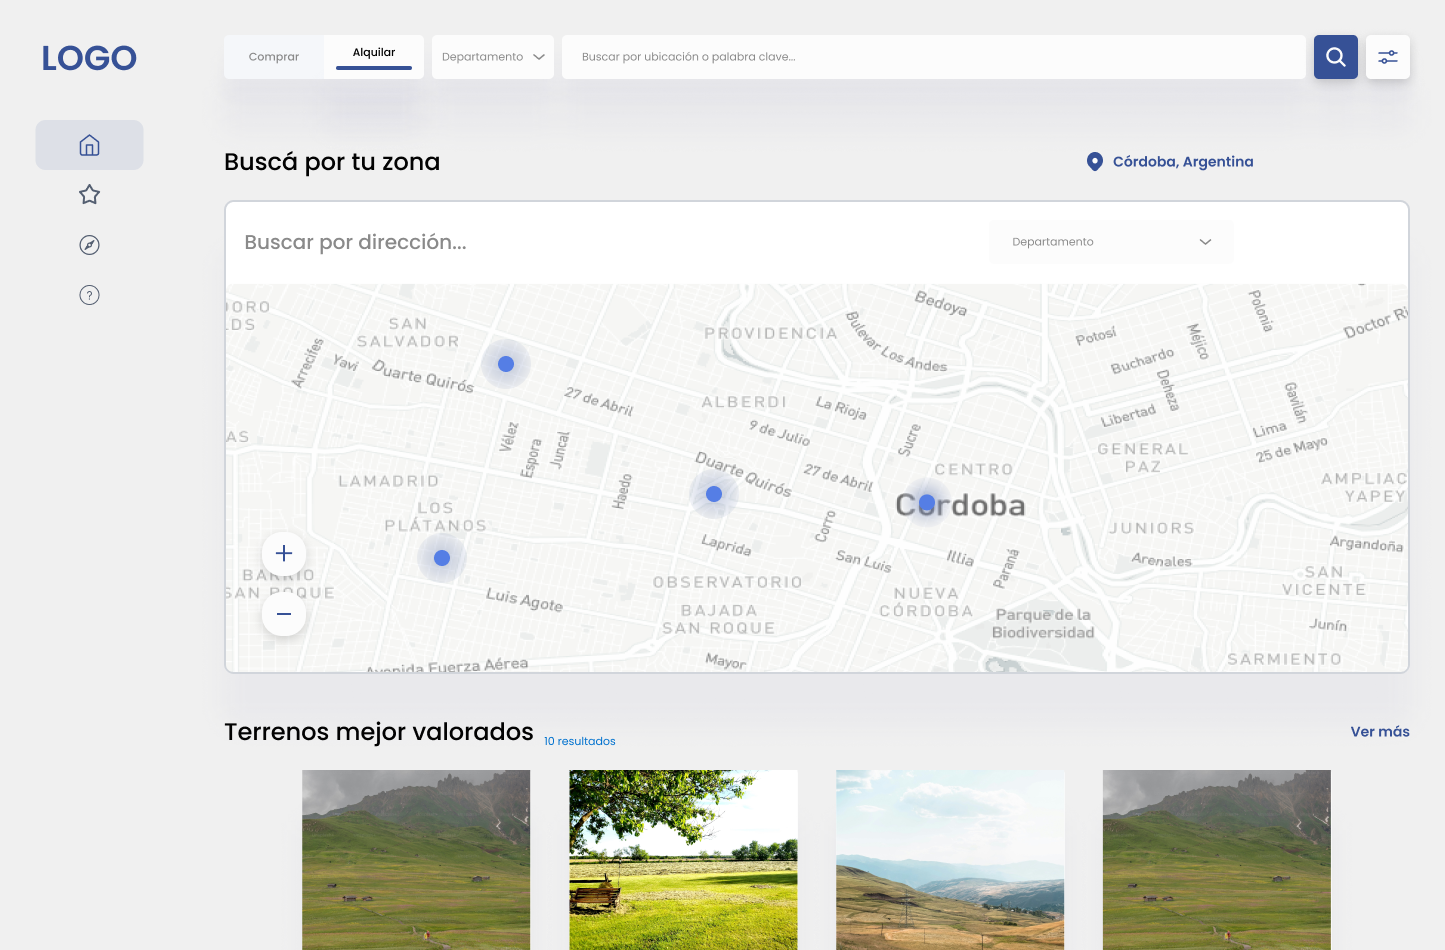Viewport: 1445px width, 950px height.
Task: Click the home icon in sidebar
Action: (89, 145)
